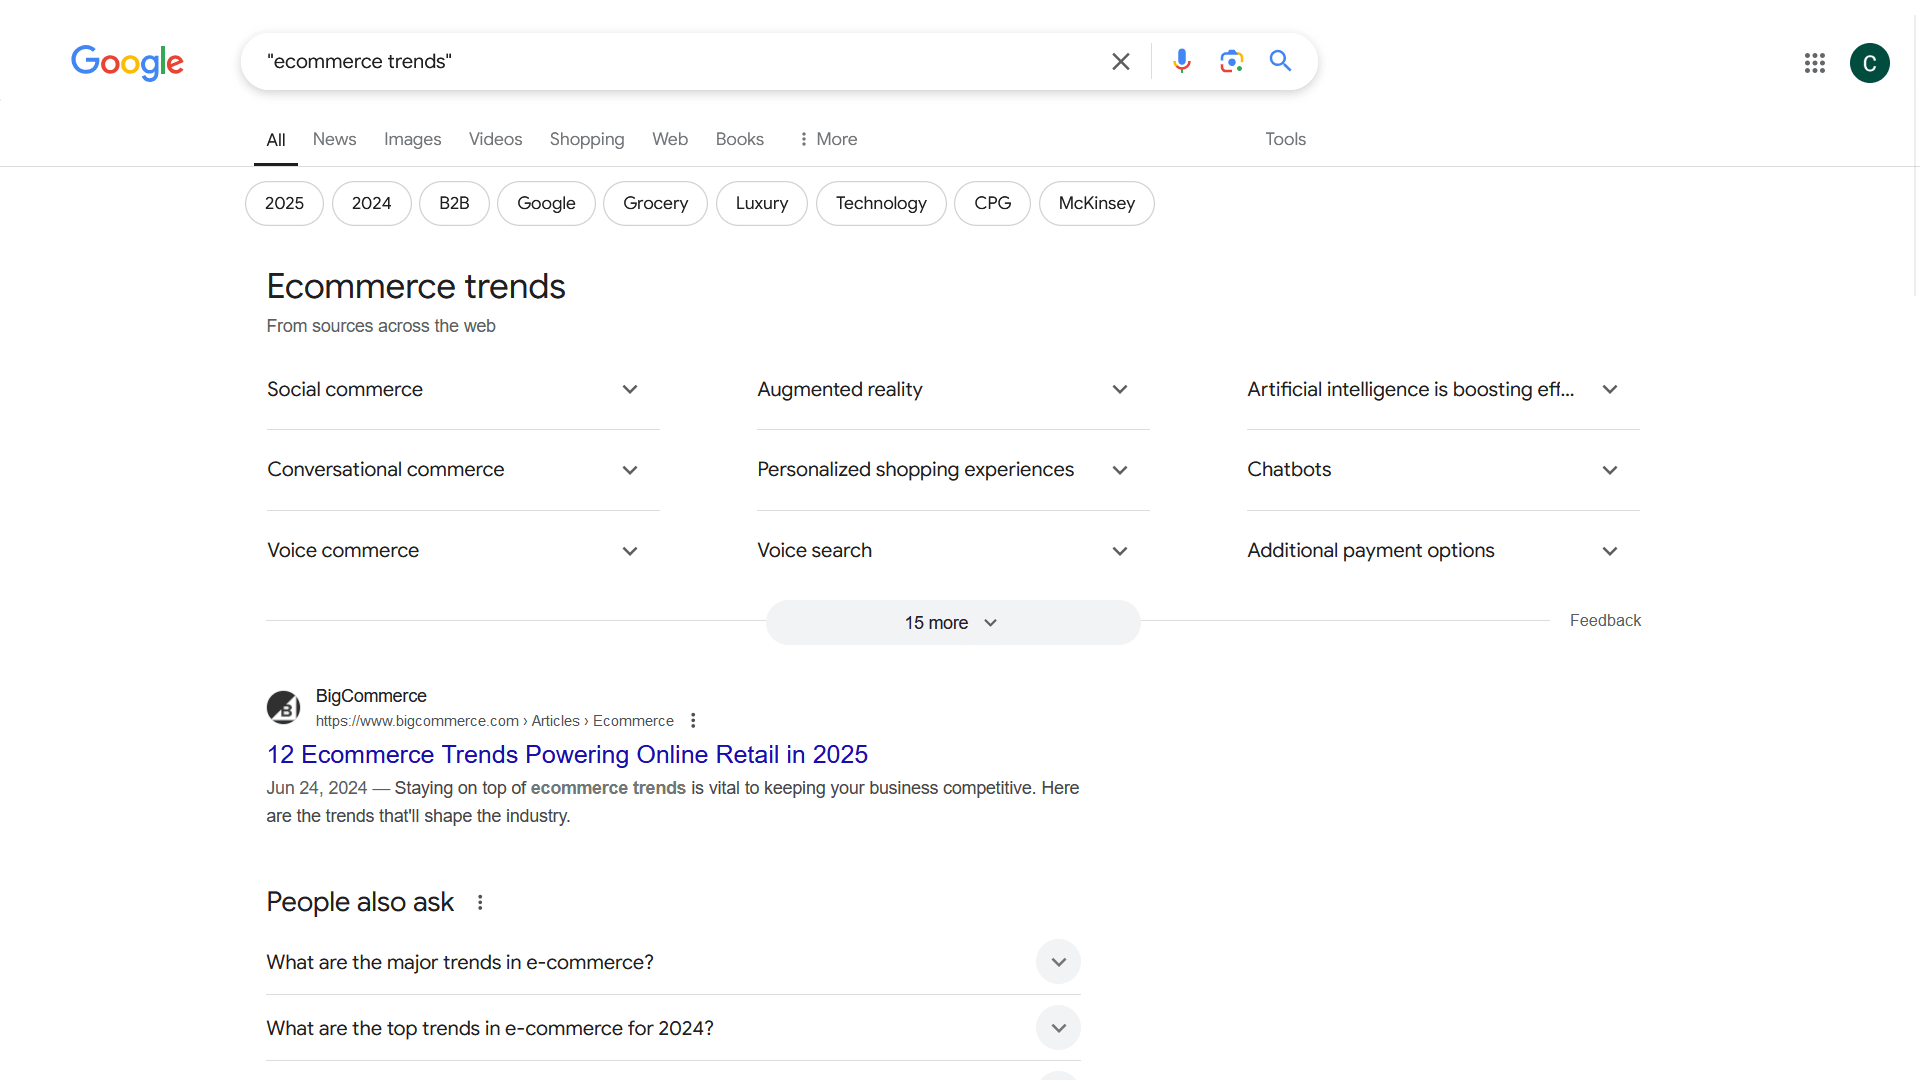Screen dimensions: 1920x1080
Task: Switch to the Images tab
Action: click(412, 139)
